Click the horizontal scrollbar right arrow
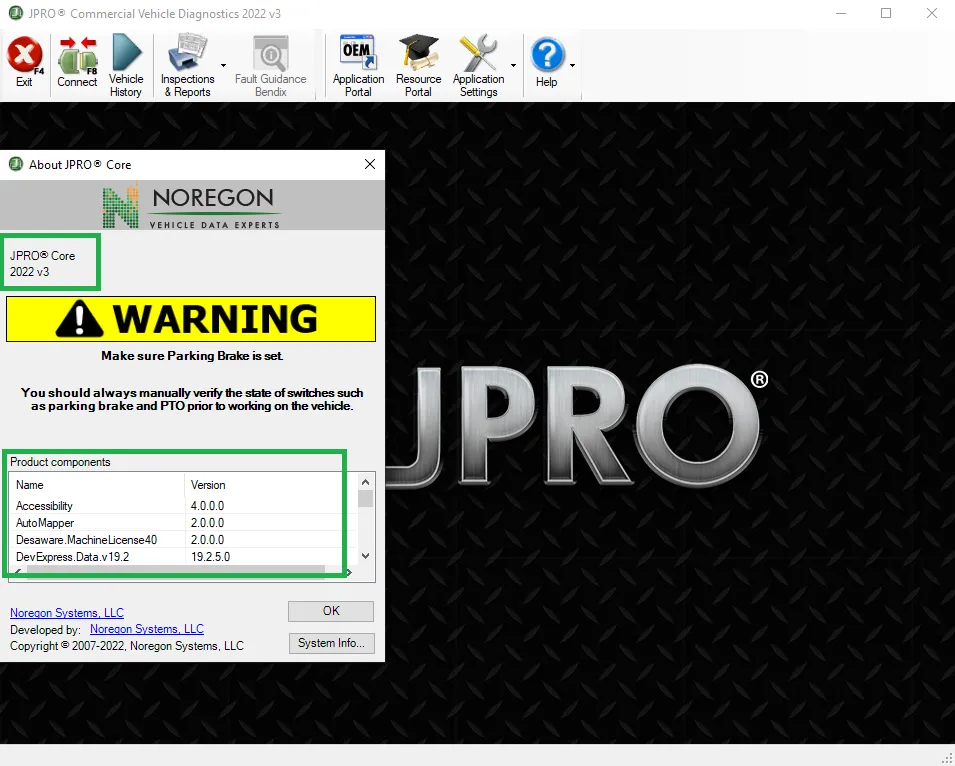Image resolution: width=955 pixels, height=766 pixels. (x=349, y=572)
